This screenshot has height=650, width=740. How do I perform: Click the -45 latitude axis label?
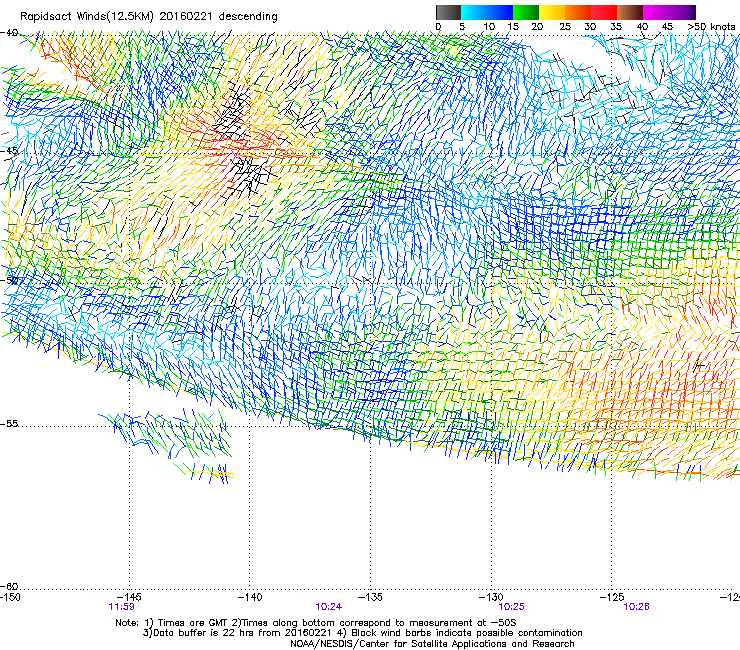(x=9, y=151)
